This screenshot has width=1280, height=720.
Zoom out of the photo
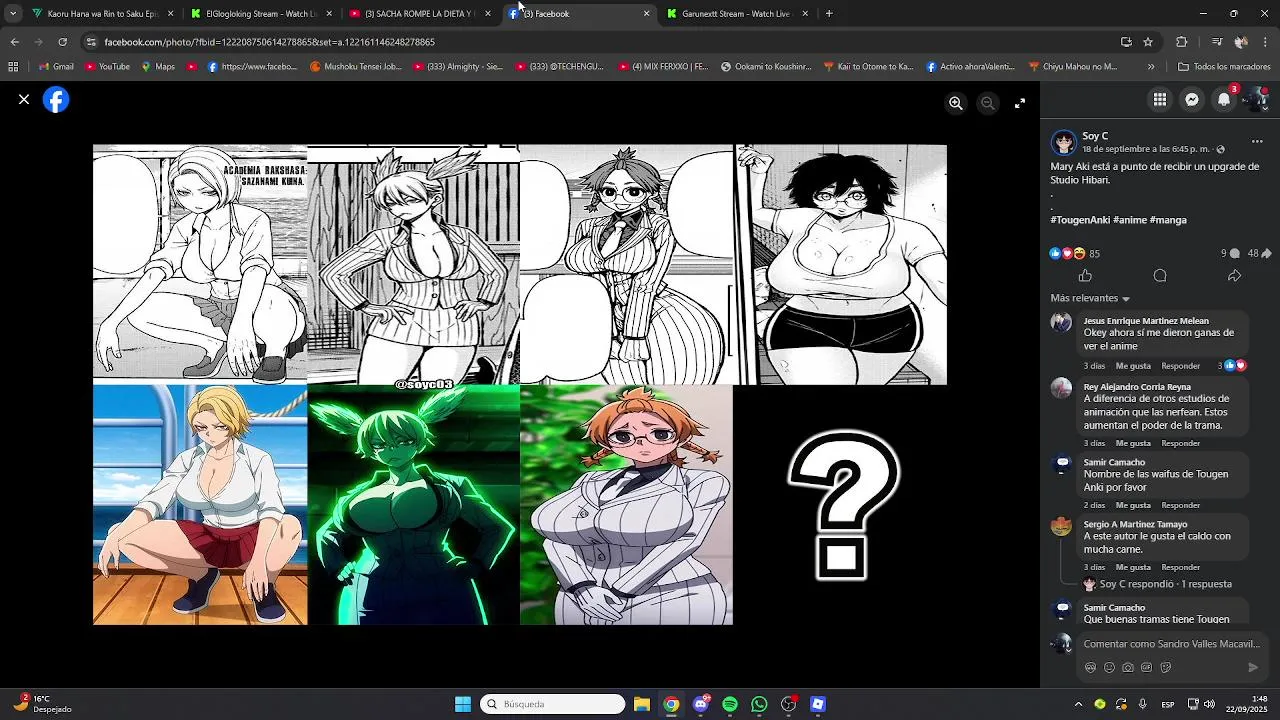(x=988, y=103)
